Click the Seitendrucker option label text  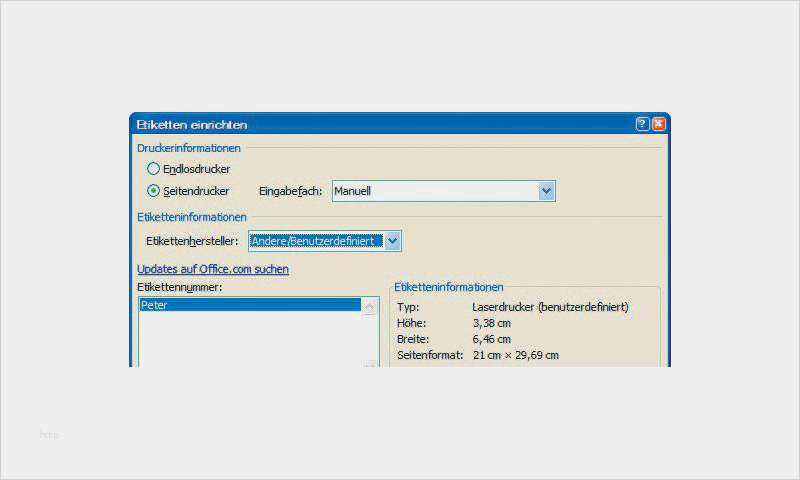(196, 190)
